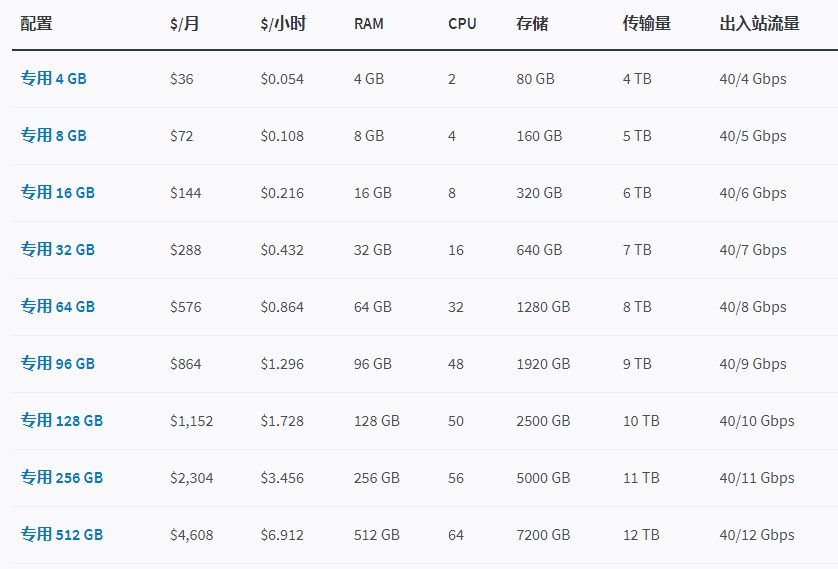Select the 专用 16 GB plan link
838x569 pixels.
[58, 193]
